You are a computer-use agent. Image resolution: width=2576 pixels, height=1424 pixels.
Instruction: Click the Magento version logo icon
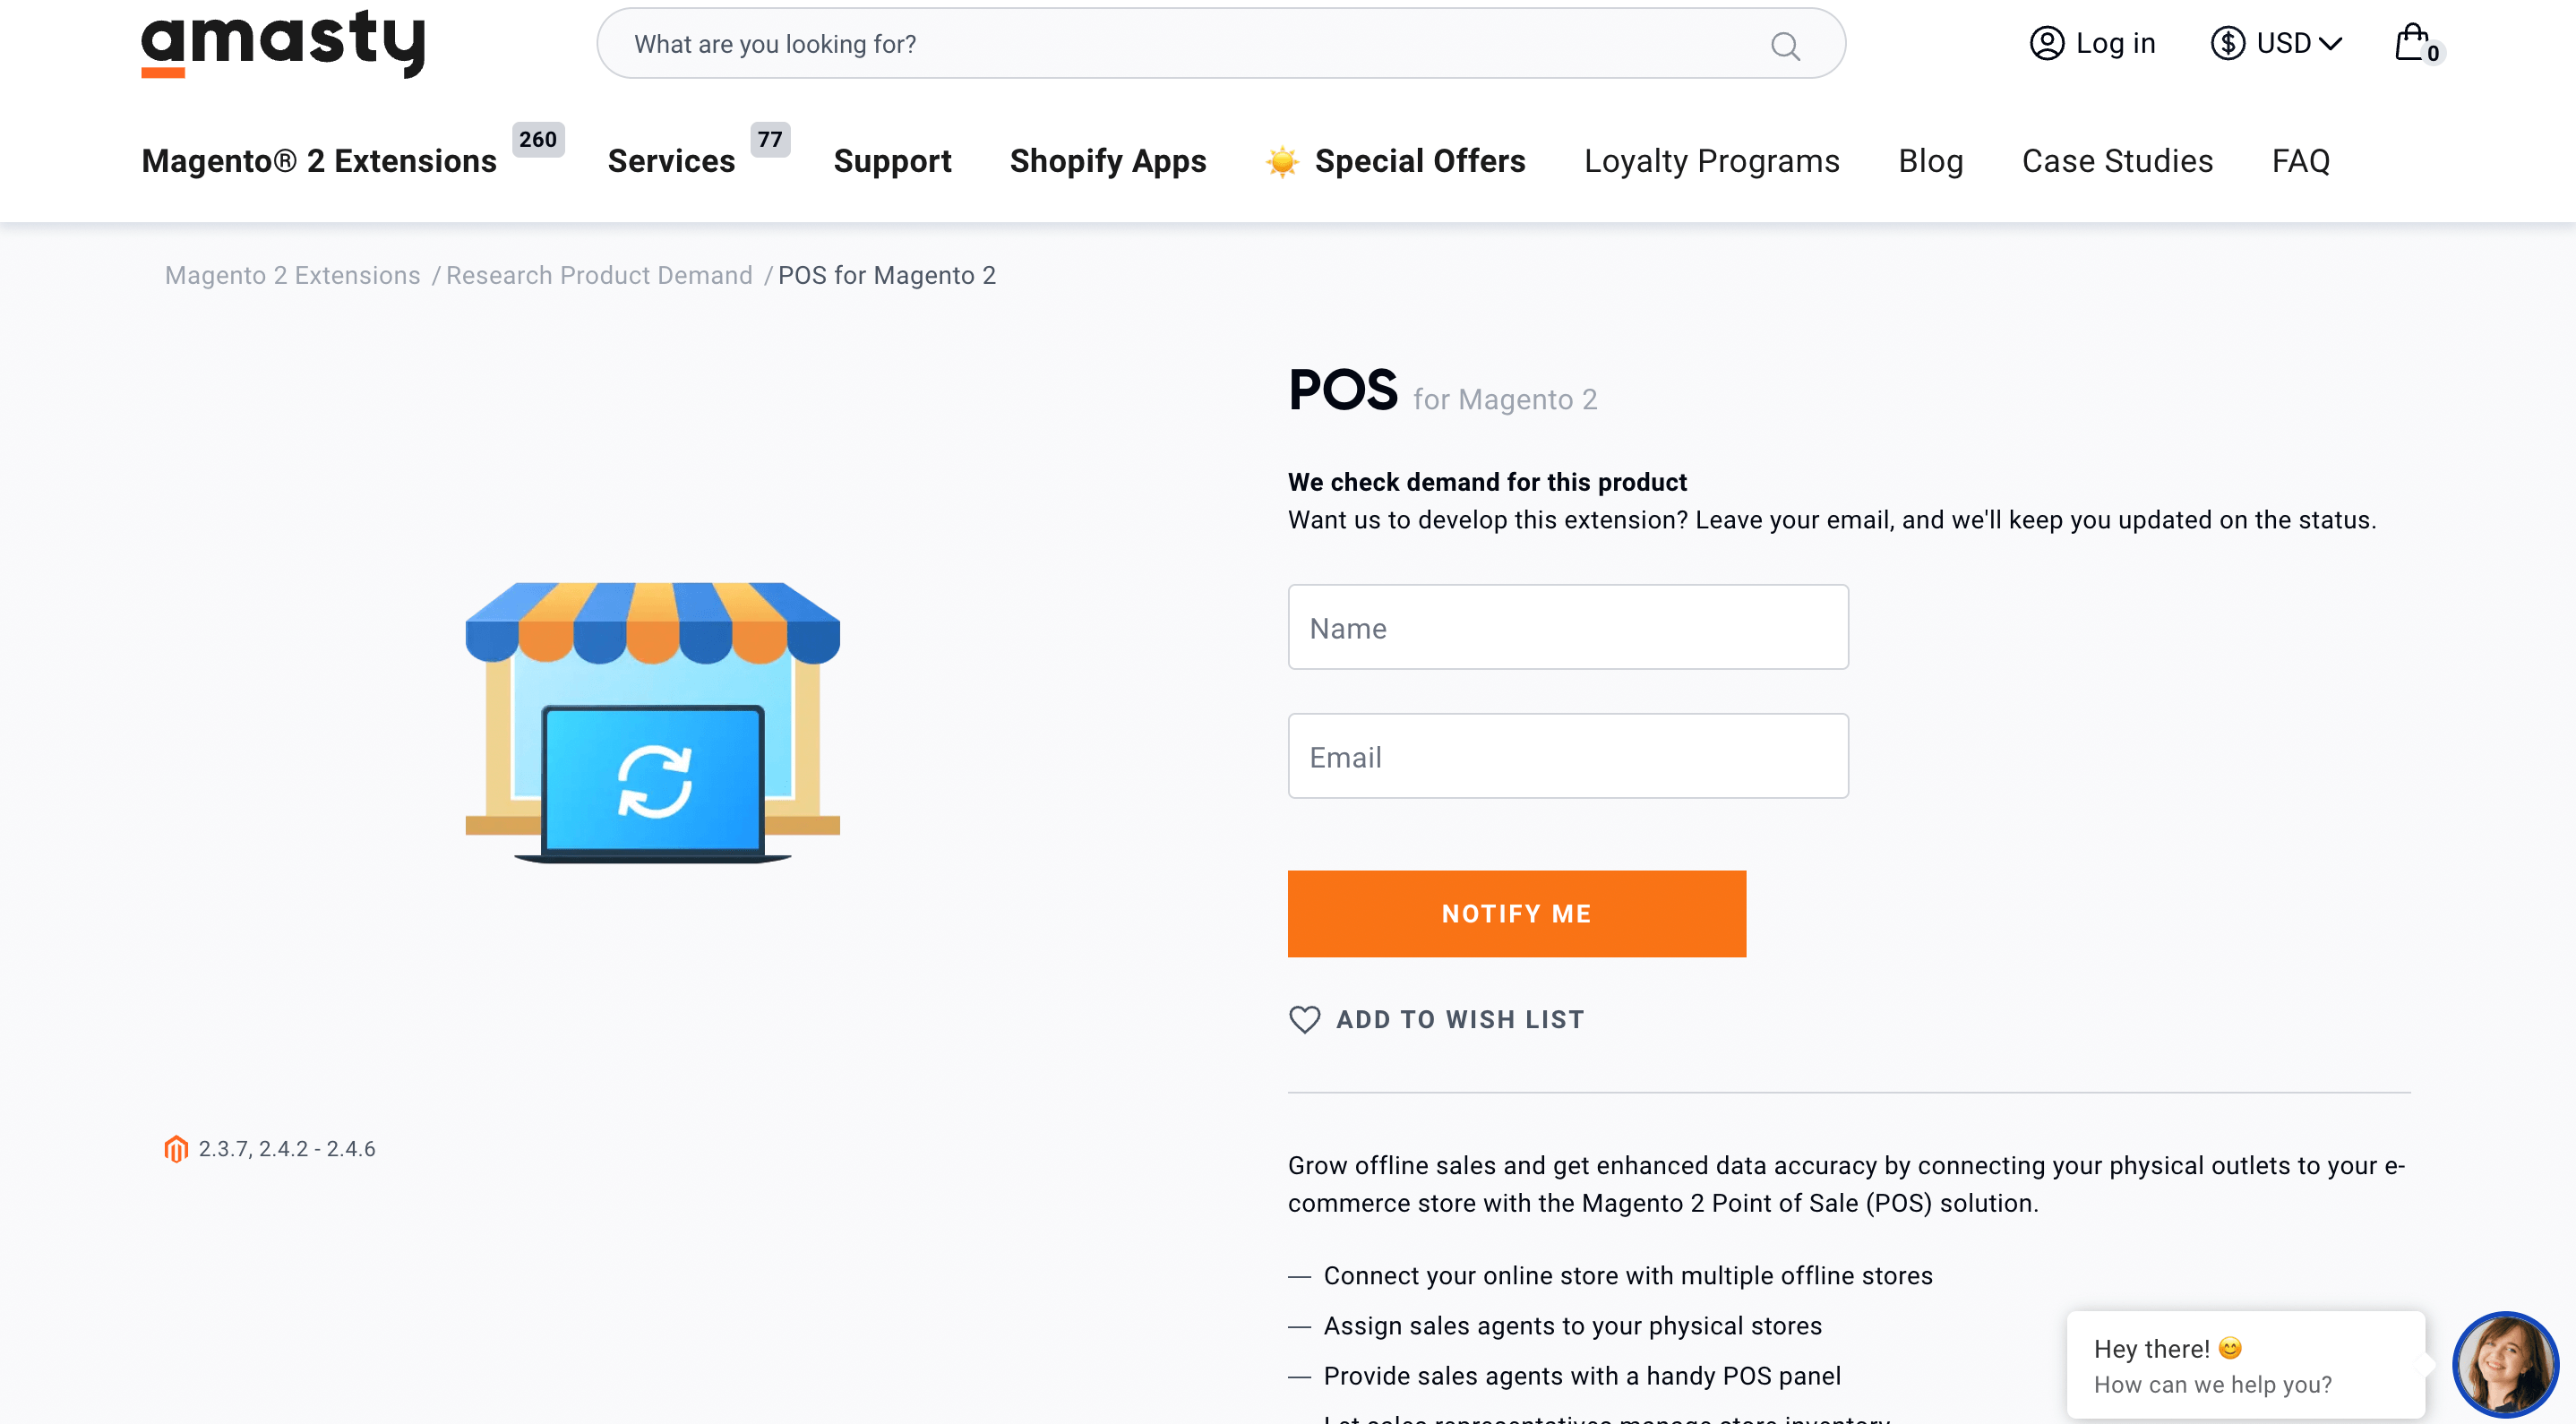[x=176, y=1149]
